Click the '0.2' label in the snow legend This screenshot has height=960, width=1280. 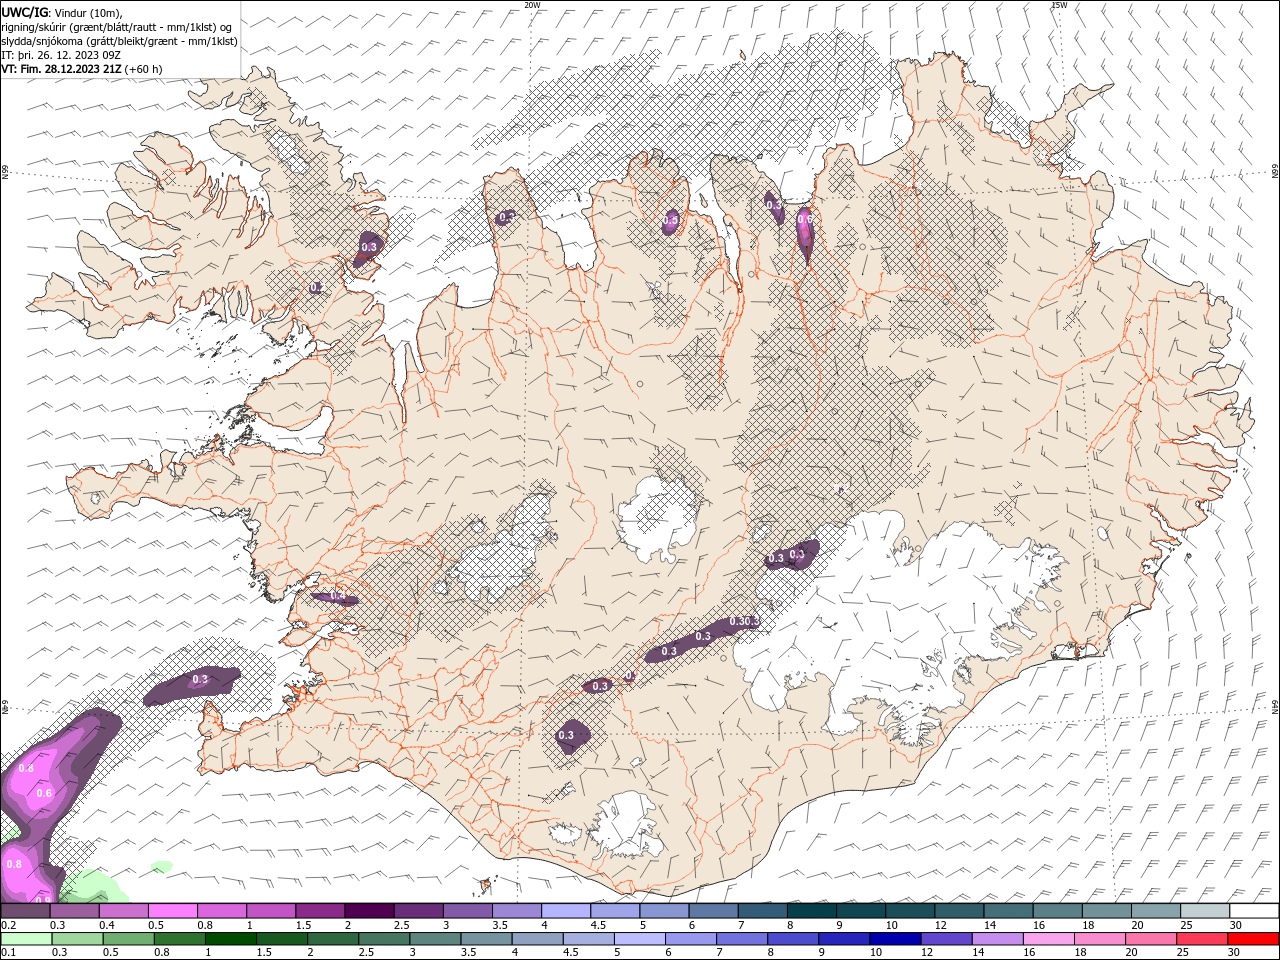[8, 925]
